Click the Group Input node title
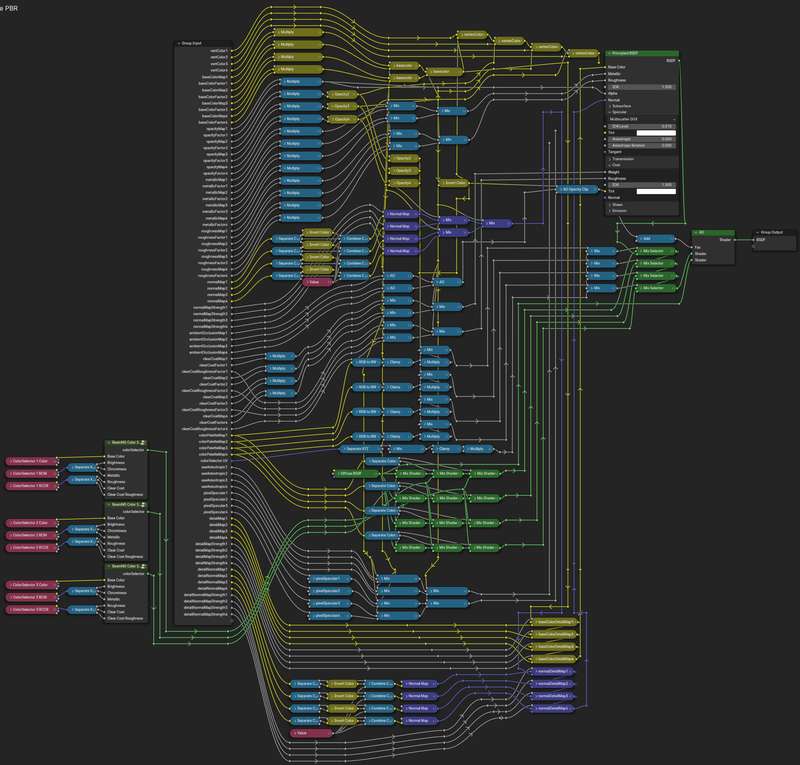Viewport: 800px width, 765px height. pyautogui.click(x=191, y=43)
